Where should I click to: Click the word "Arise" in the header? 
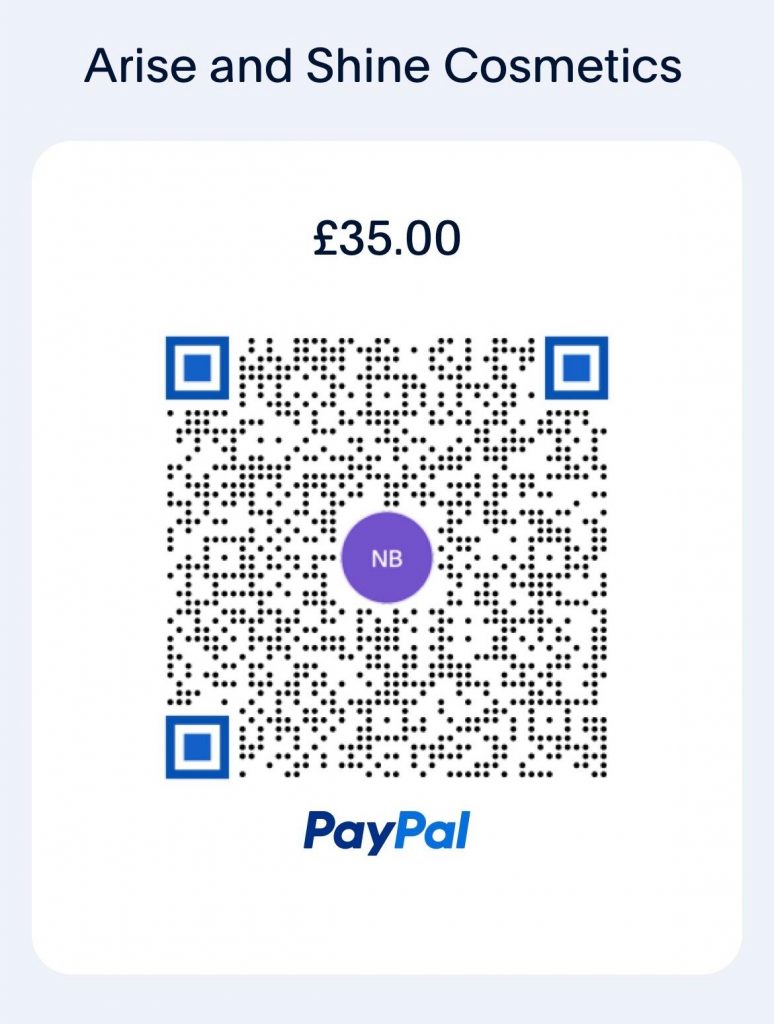tap(140, 66)
